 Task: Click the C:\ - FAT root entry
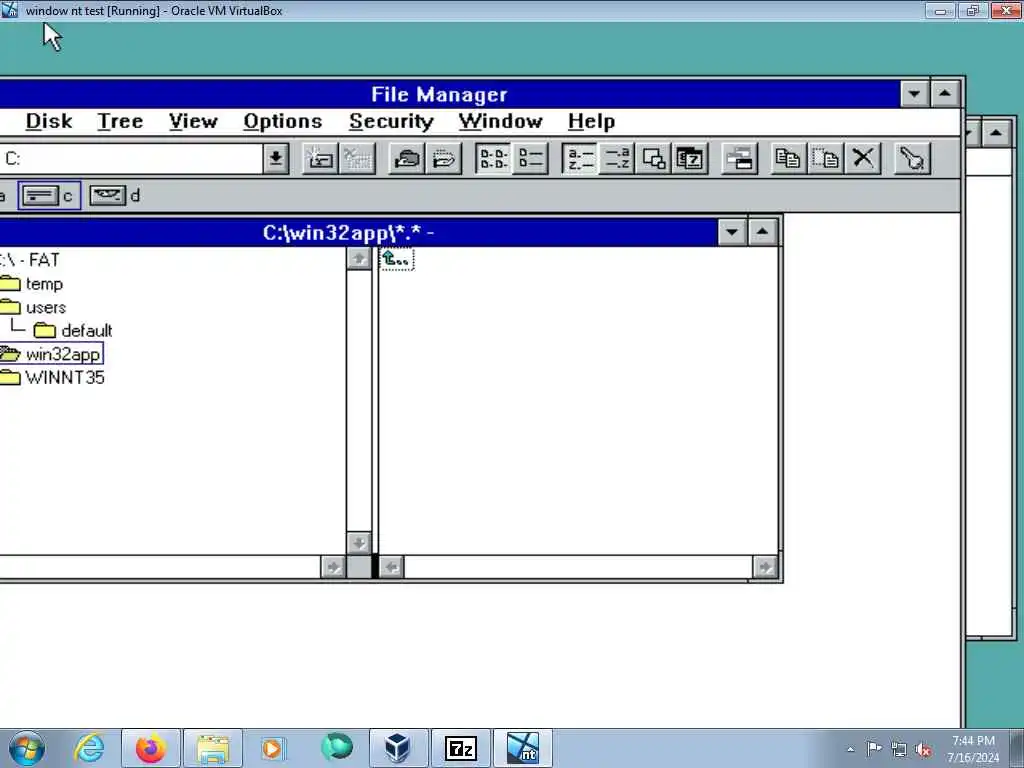tap(29, 260)
